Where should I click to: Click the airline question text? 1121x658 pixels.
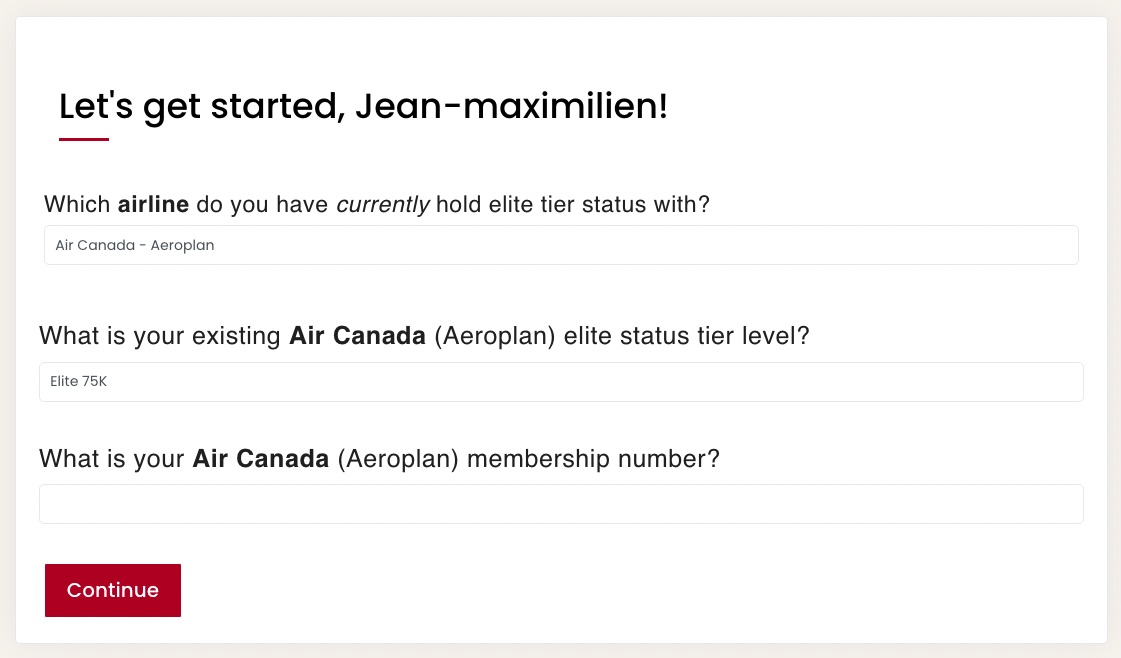click(x=376, y=204)
